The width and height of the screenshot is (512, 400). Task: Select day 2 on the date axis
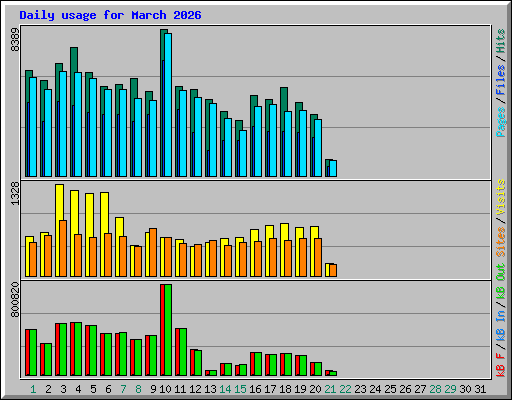(48, 389)
